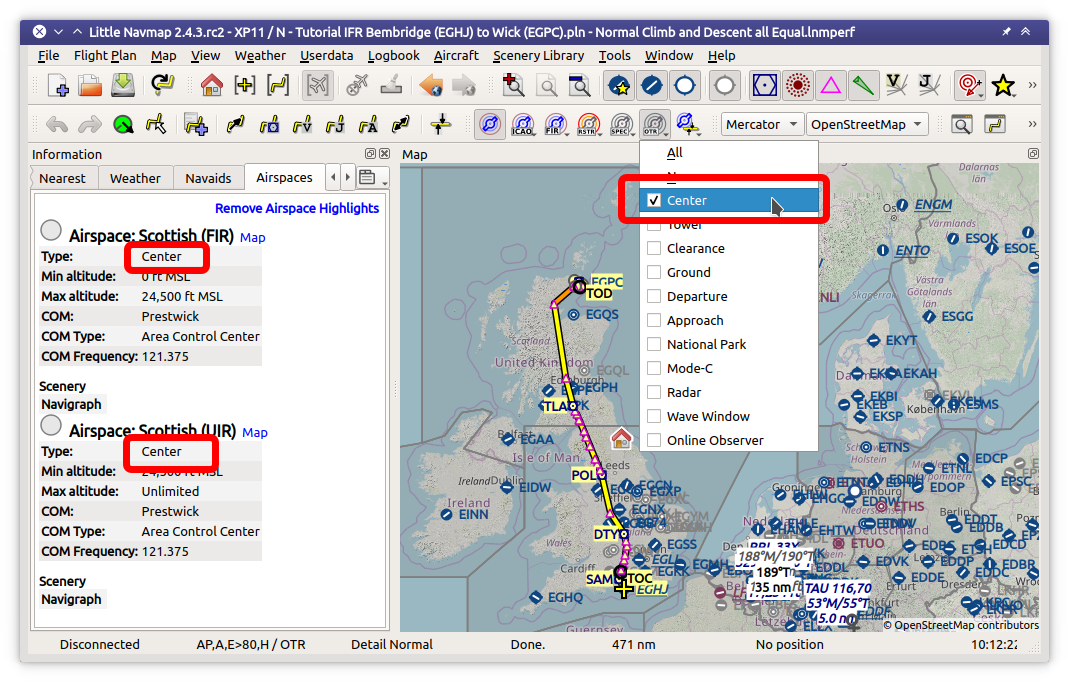Open the RSTR restricted airspaces dropdown
Screen dimensions: 1068x682
[x=588, y=125]
